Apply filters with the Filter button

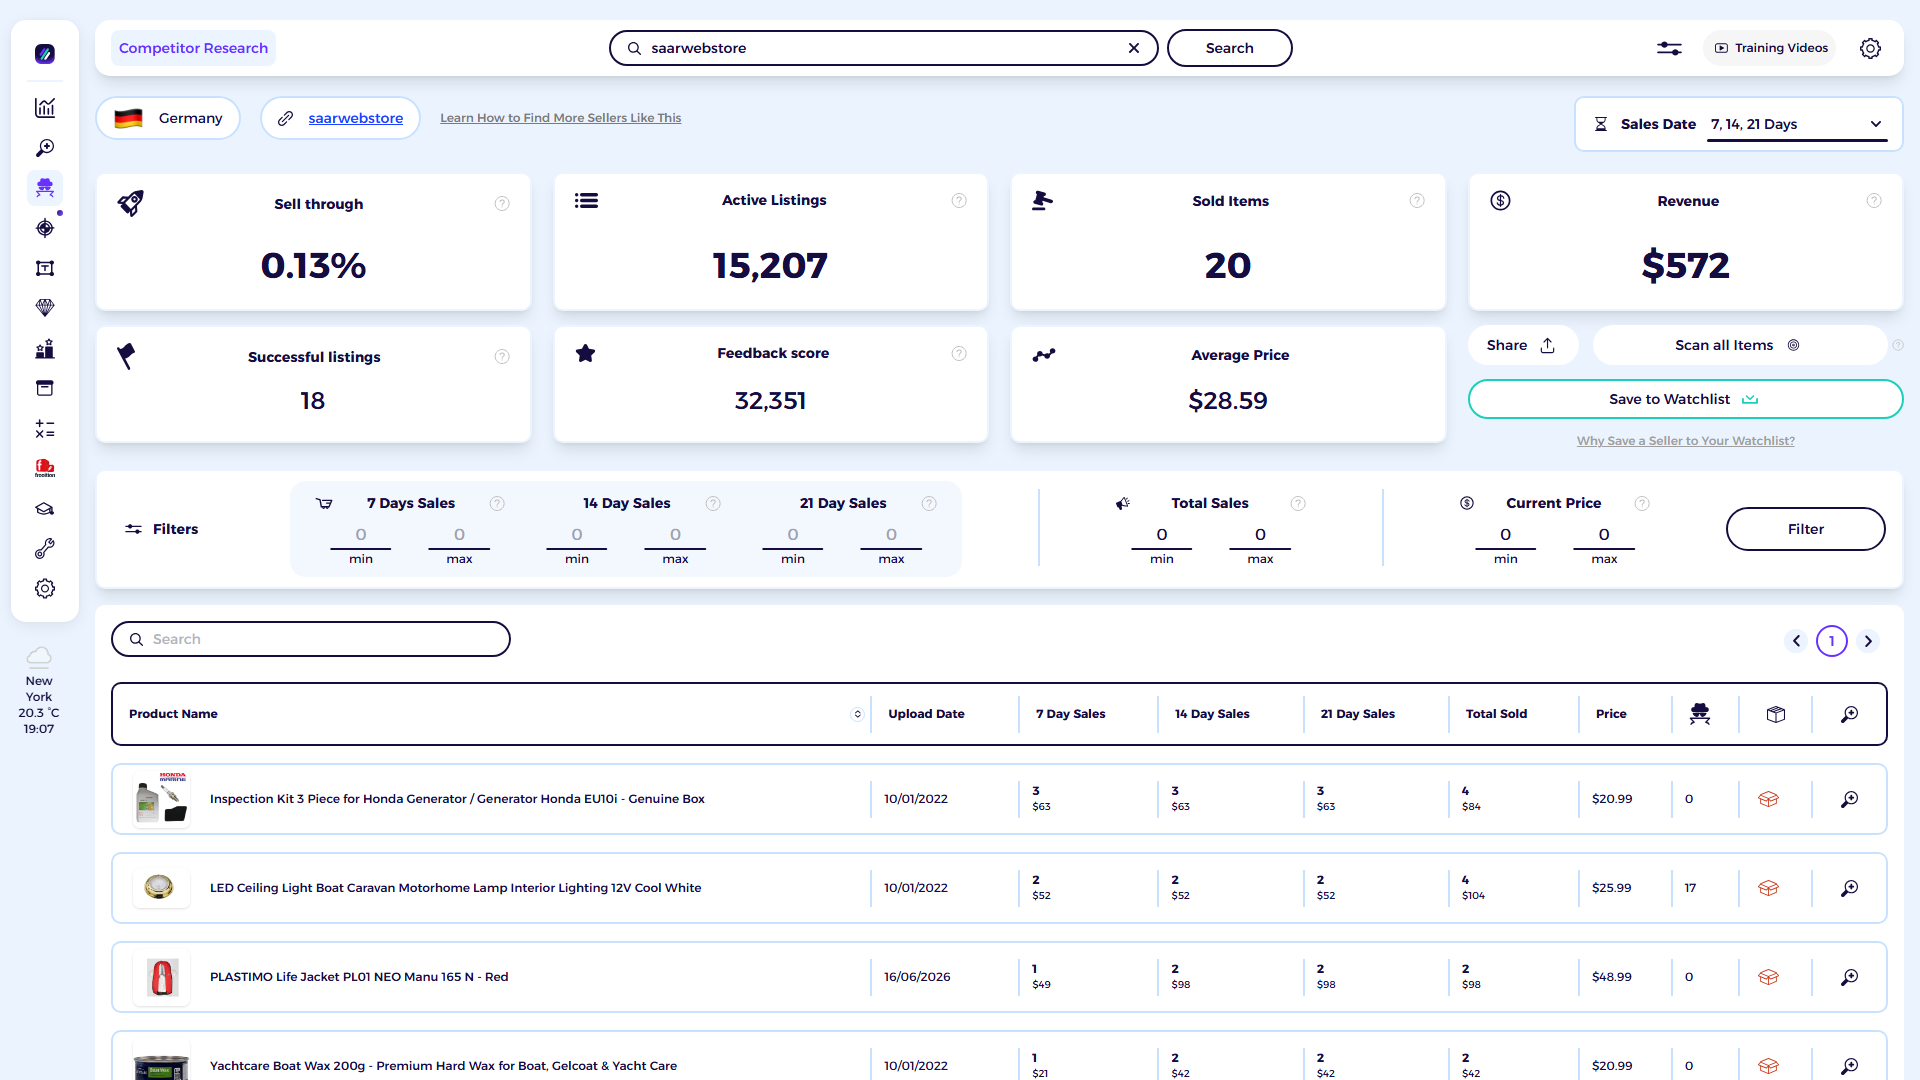coord(1805,529)
